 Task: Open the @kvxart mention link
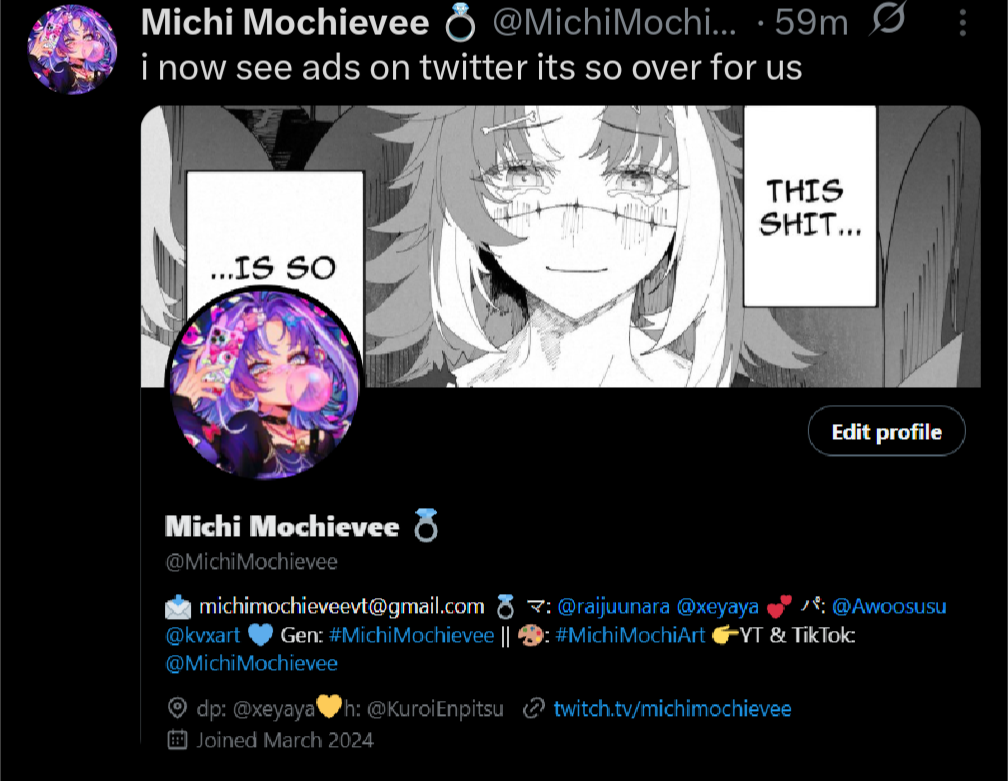click(202, 635)
